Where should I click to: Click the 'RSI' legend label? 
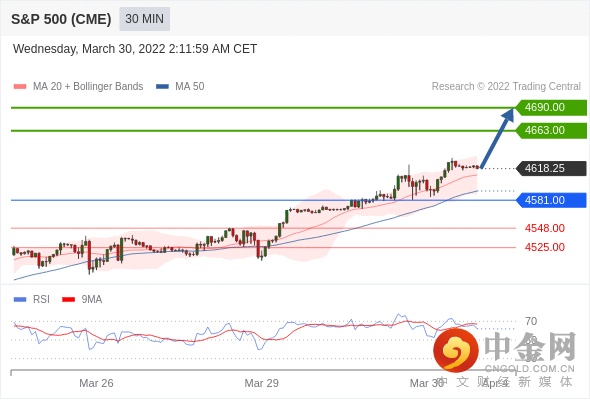coord(41,300)
